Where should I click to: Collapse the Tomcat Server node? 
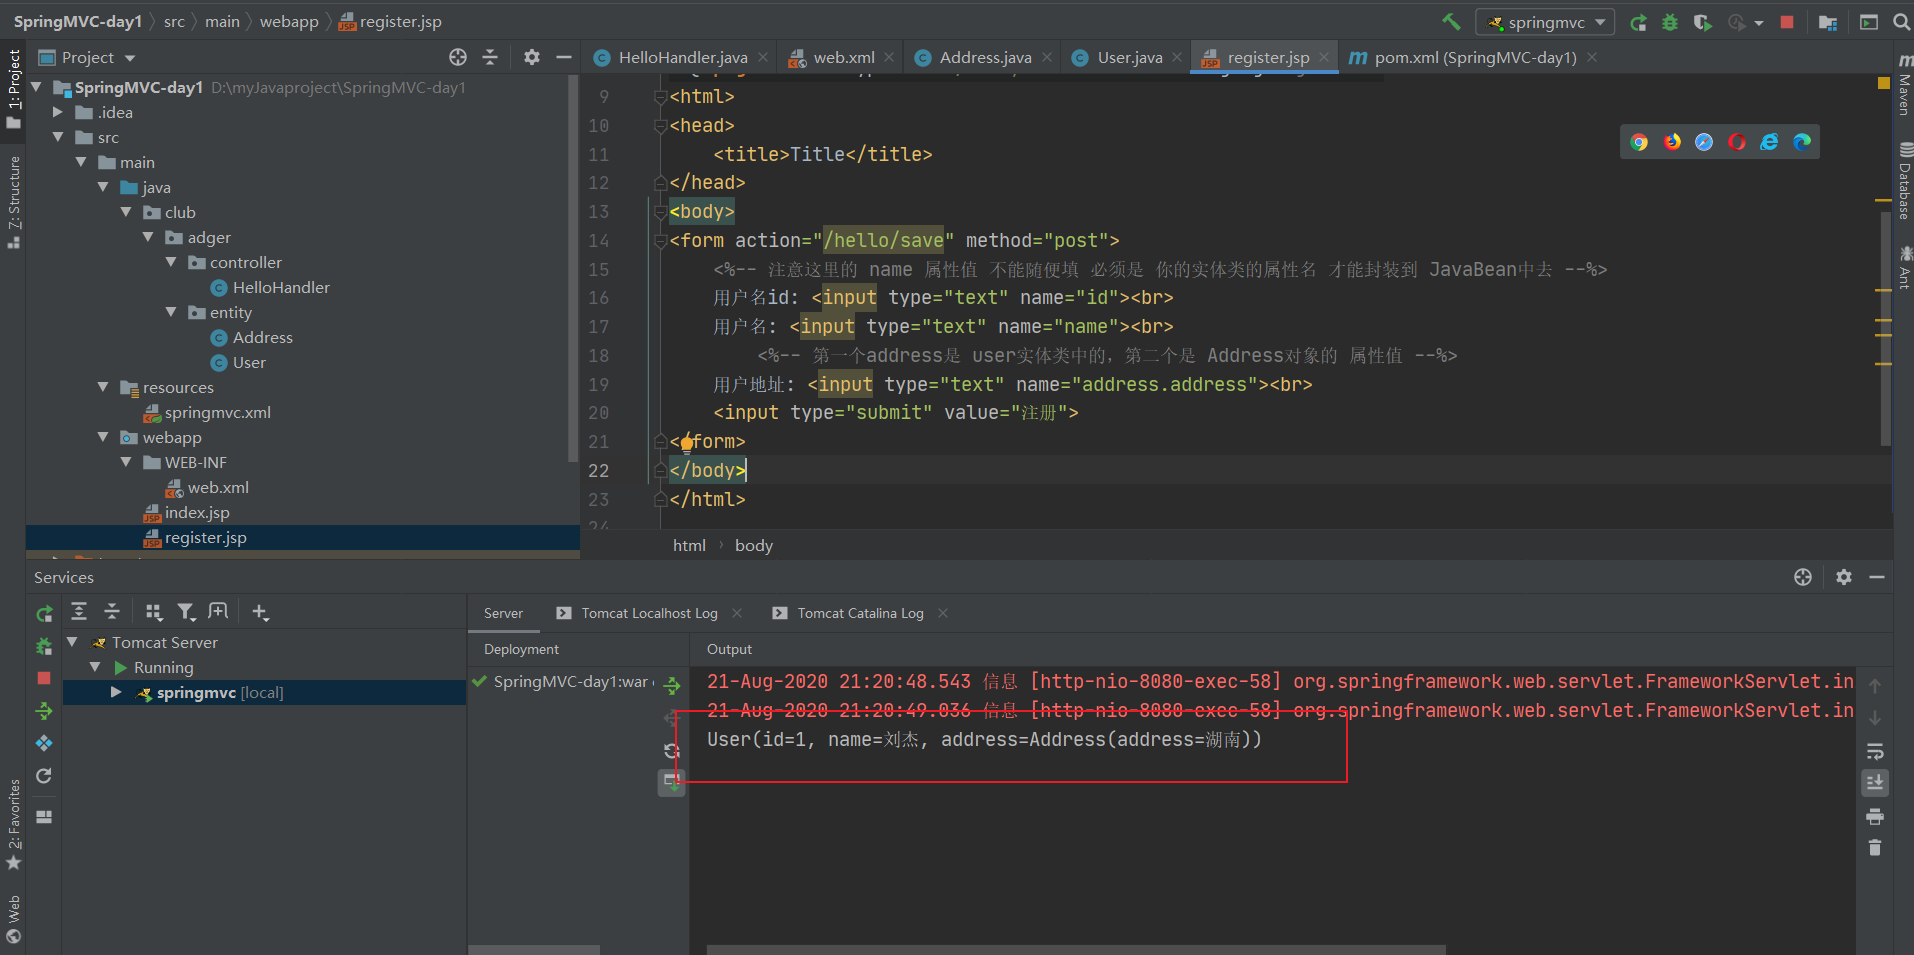tap(72, 642)
